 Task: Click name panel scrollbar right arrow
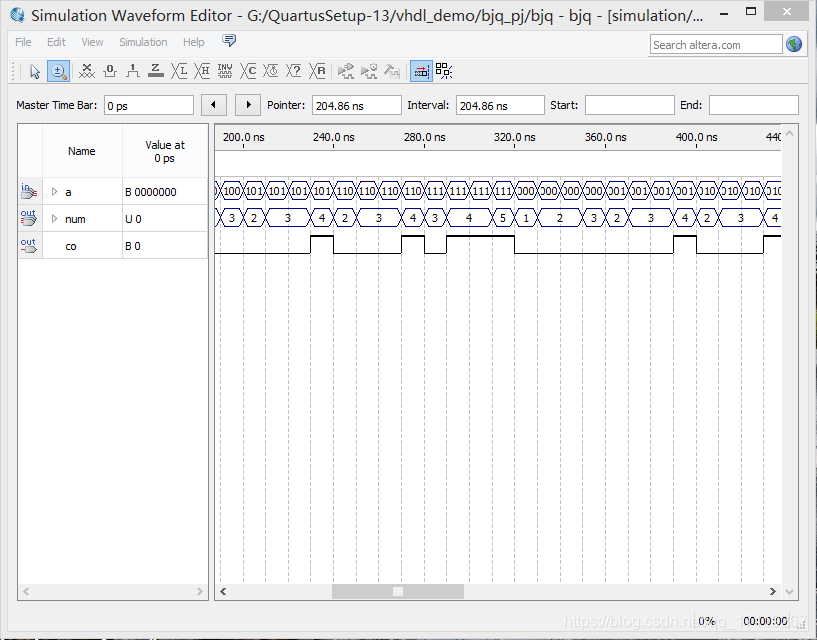(200, 591)
